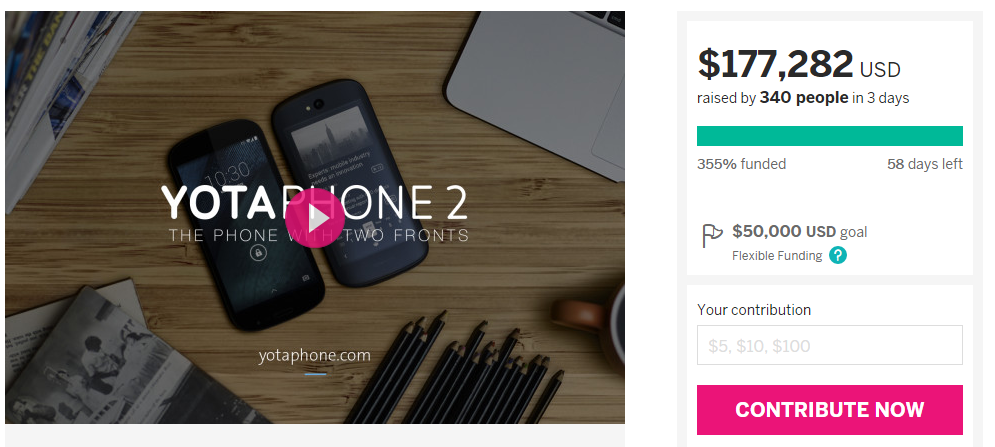The image size is (995, 447).
Task: Click the $177,282 raised amount
Action: click(775, 64)
